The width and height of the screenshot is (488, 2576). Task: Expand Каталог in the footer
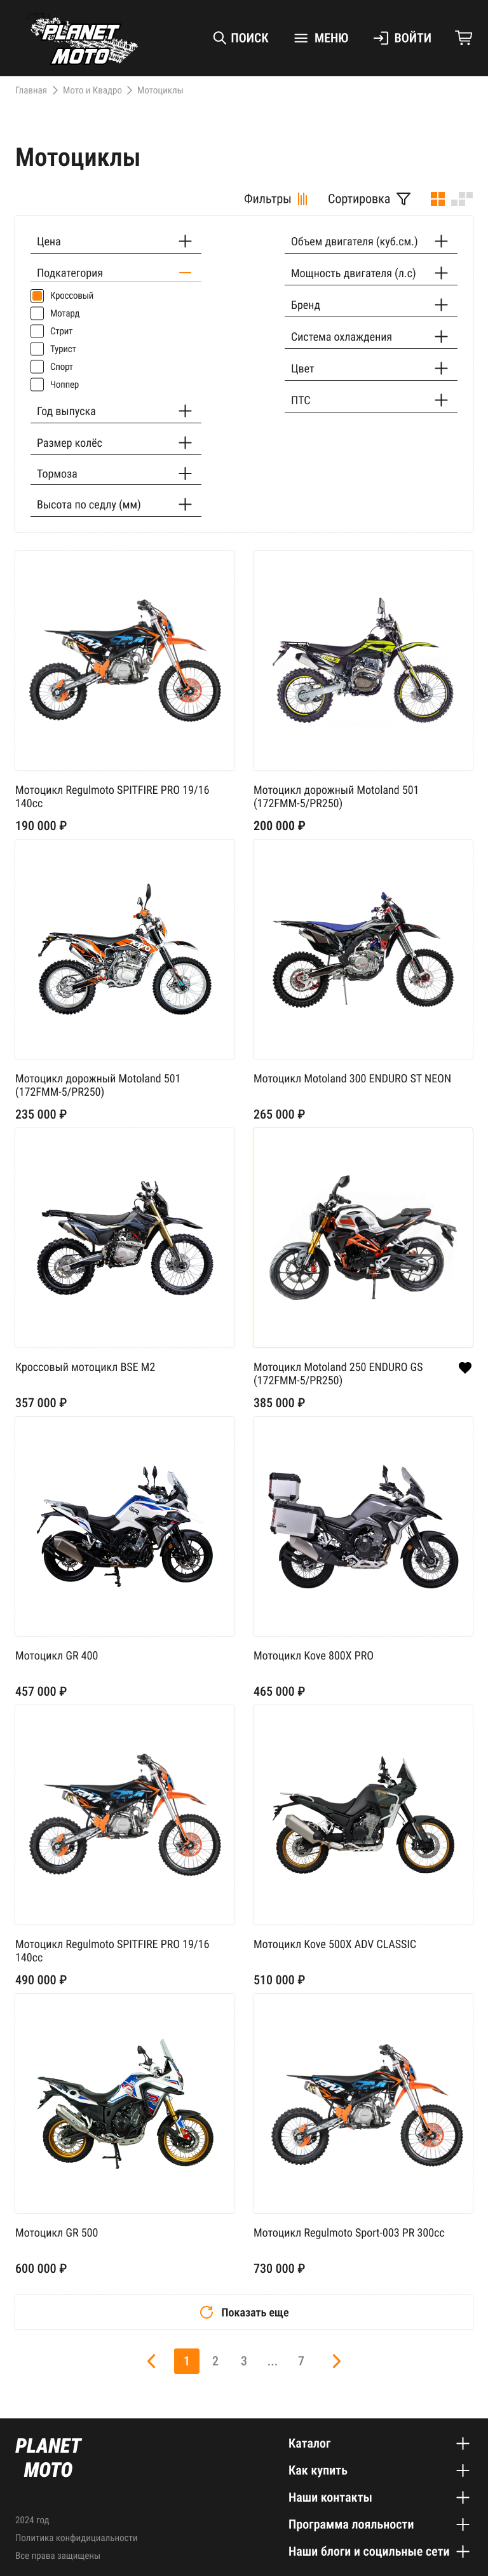coord(379,2443)
